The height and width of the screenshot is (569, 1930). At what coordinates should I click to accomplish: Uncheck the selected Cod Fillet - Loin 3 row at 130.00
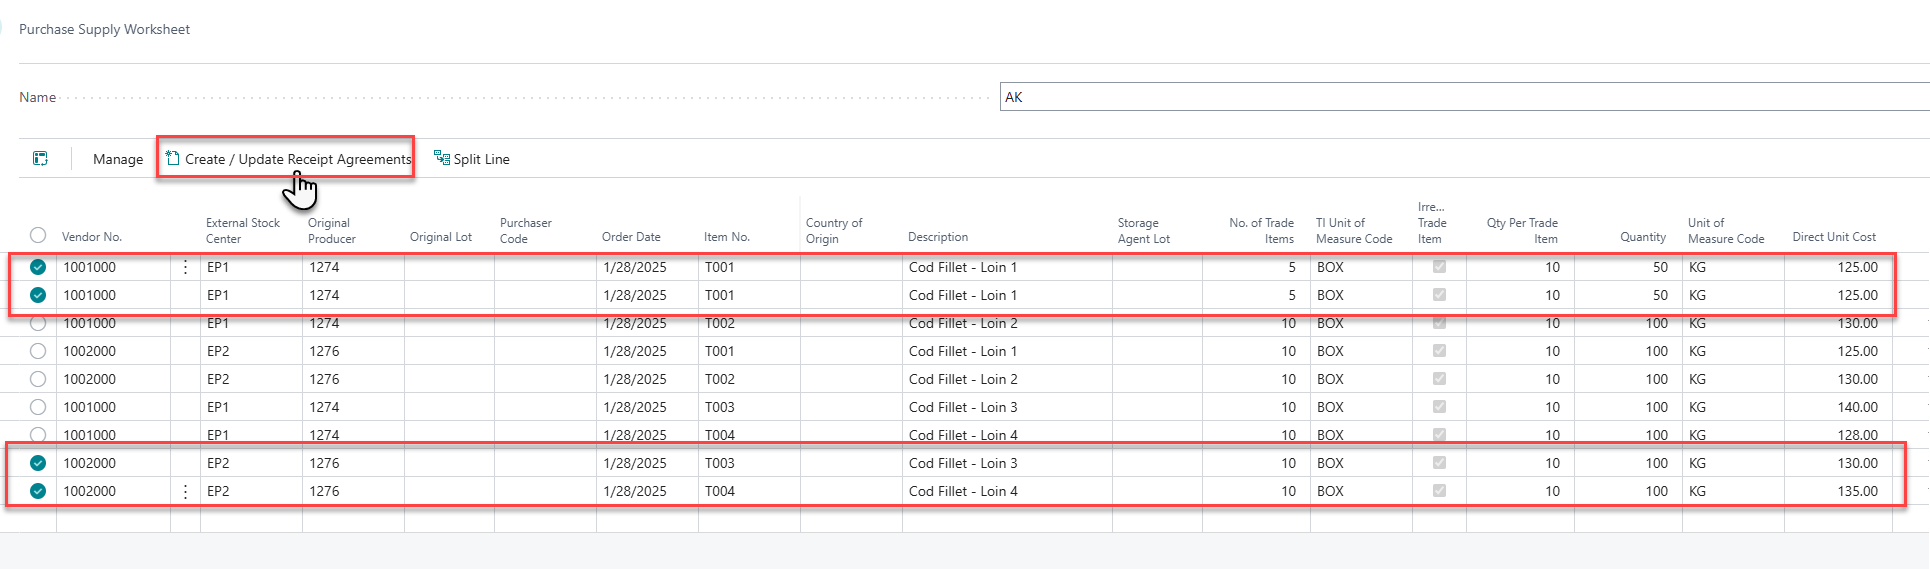(38, 463)
